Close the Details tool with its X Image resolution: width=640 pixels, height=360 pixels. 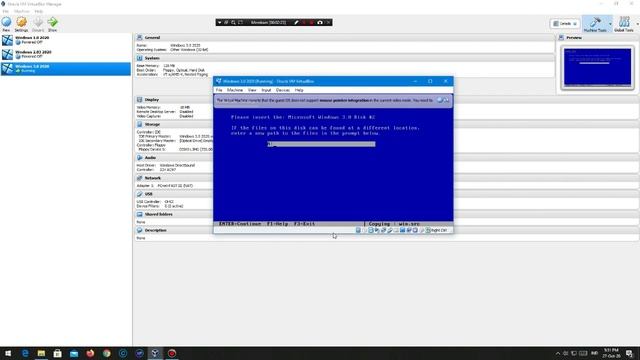pos(575,24)
